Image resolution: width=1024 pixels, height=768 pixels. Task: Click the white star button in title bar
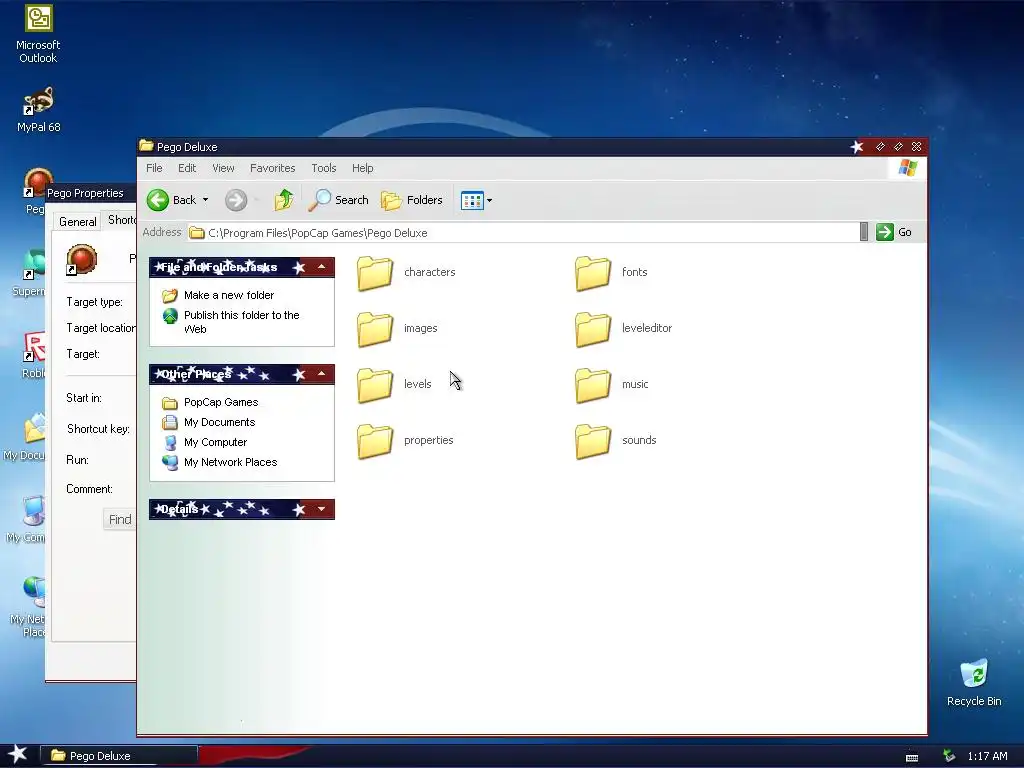[x=857, y=147]
